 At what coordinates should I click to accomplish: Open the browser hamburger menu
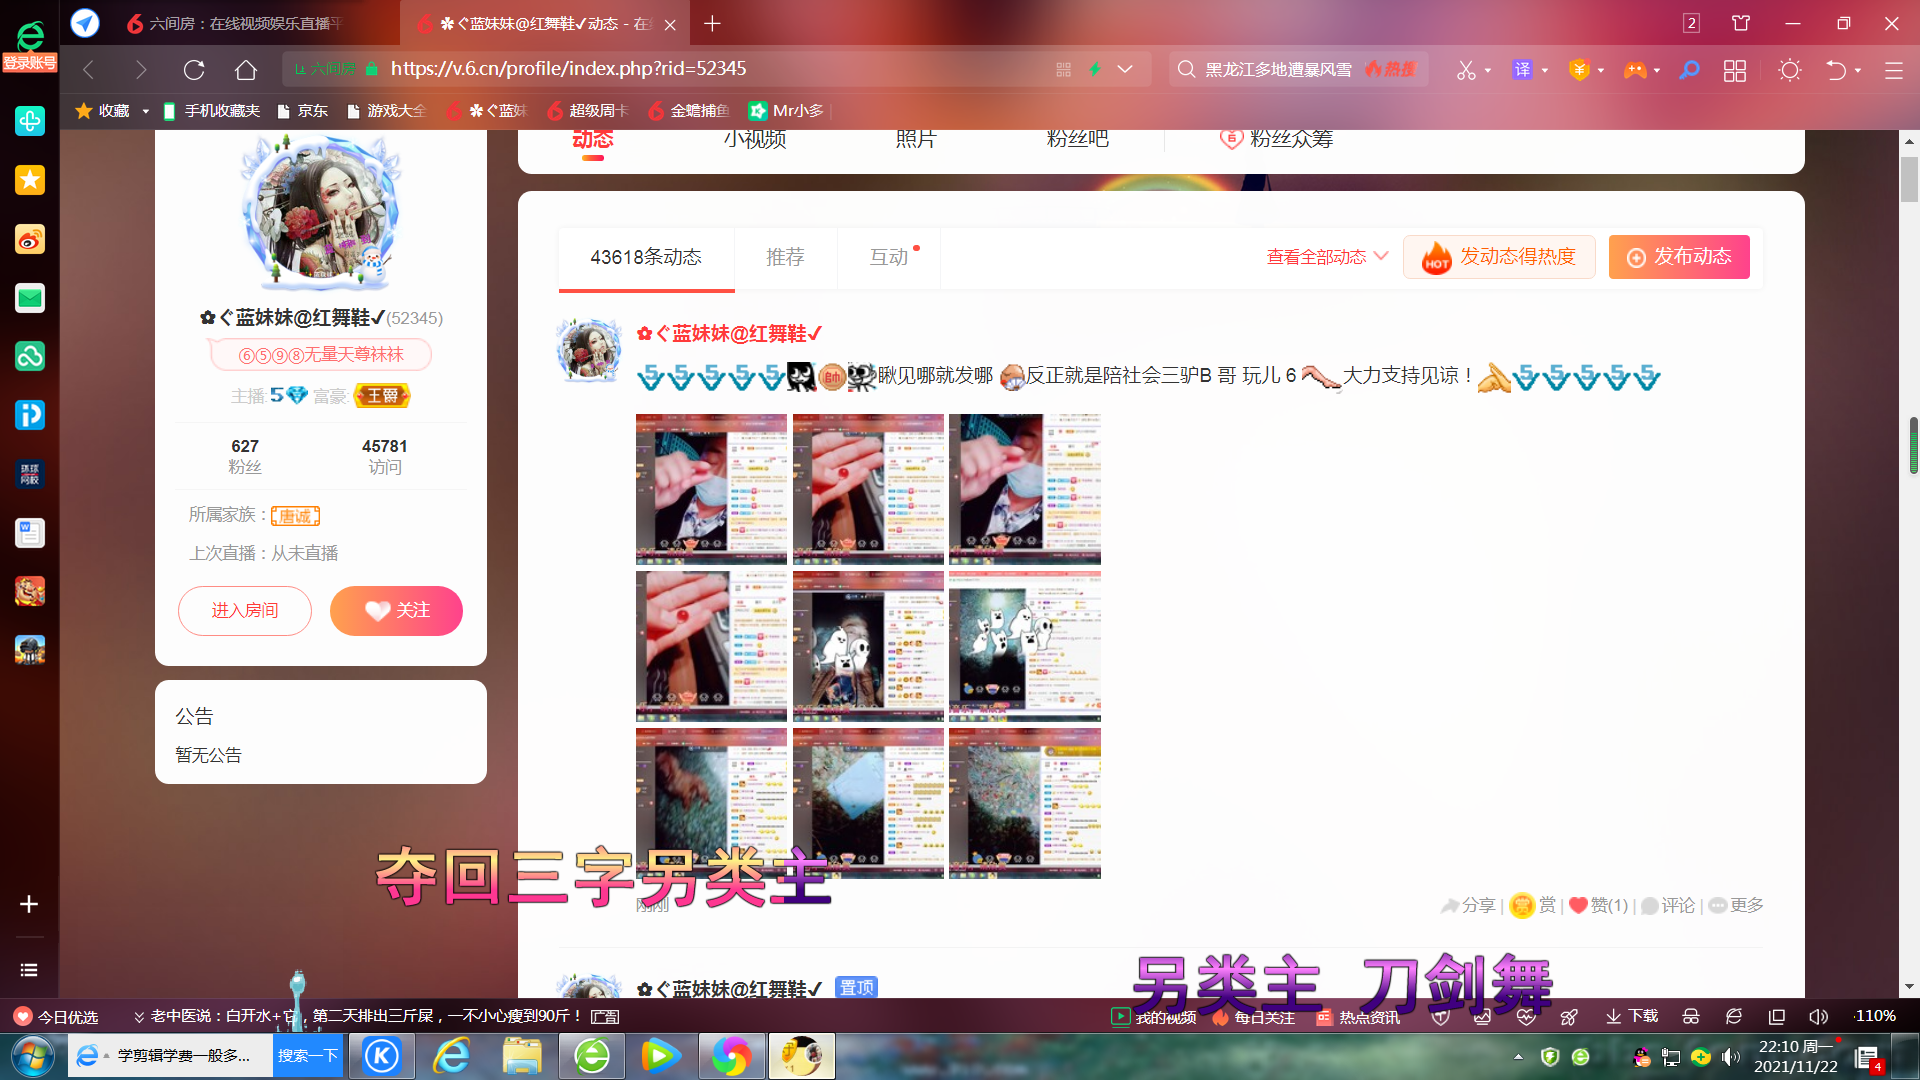[1894, 70]
